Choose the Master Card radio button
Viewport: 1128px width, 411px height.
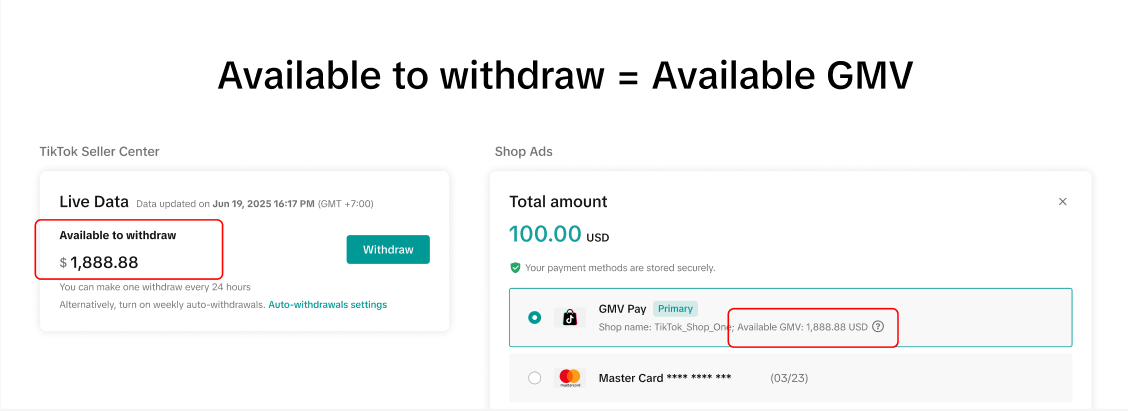pyautogui.click(x=535, y=378)
